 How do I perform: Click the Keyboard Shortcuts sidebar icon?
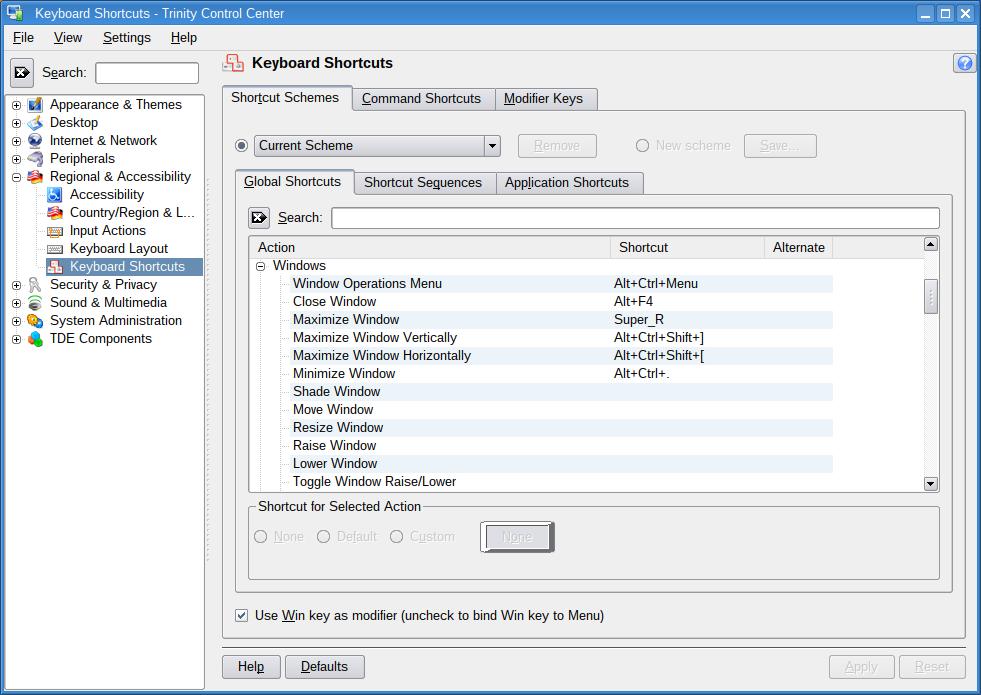point(55,266)
